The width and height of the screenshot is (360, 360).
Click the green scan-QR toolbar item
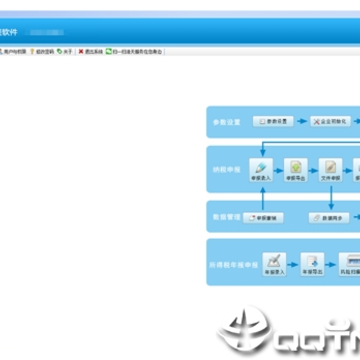tap(134, 52)
